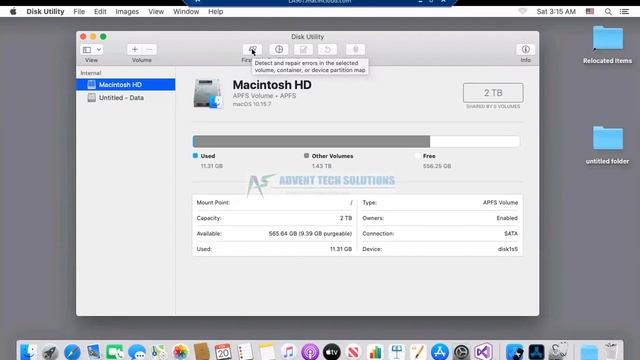Open Finder from the Dock
The width and height of the screenshot is (640, 360).
coord(29,351)
